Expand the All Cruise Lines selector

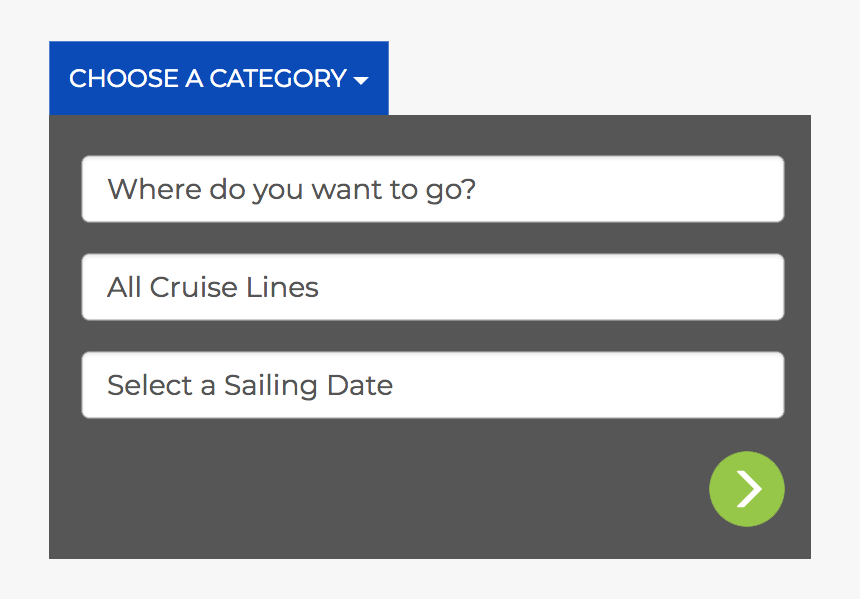pyautogui.click(x=432, y=287)
